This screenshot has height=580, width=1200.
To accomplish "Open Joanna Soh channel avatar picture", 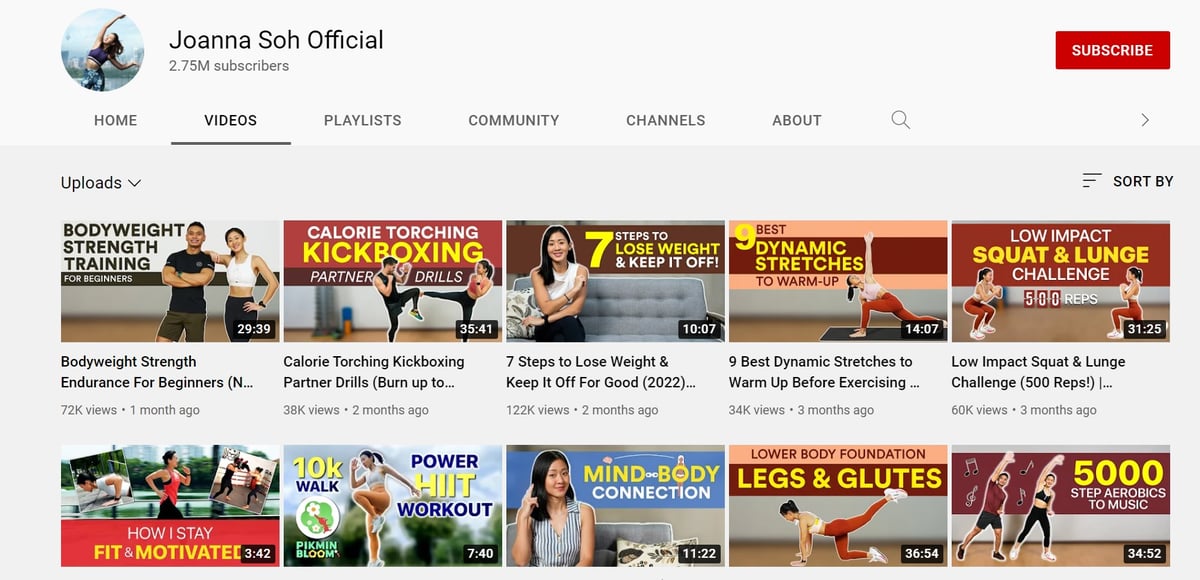I will (102, 51).
